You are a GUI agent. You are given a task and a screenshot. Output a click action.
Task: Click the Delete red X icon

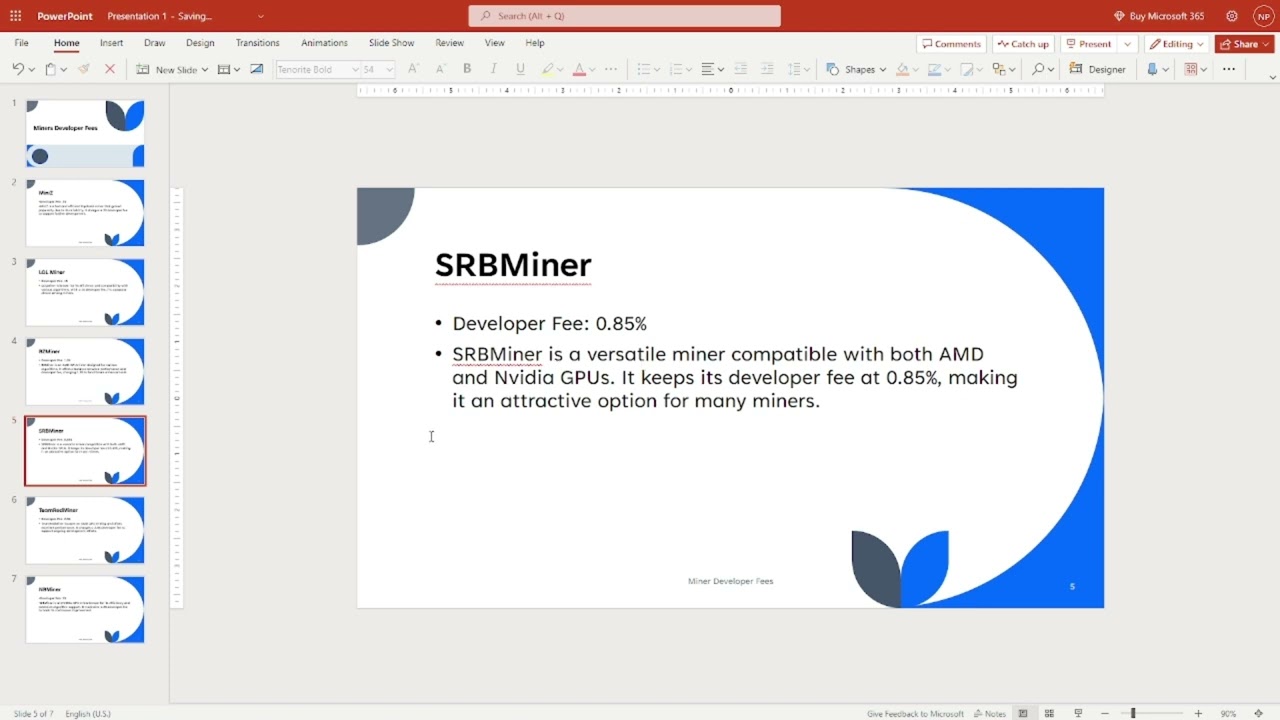click(110, 69)
